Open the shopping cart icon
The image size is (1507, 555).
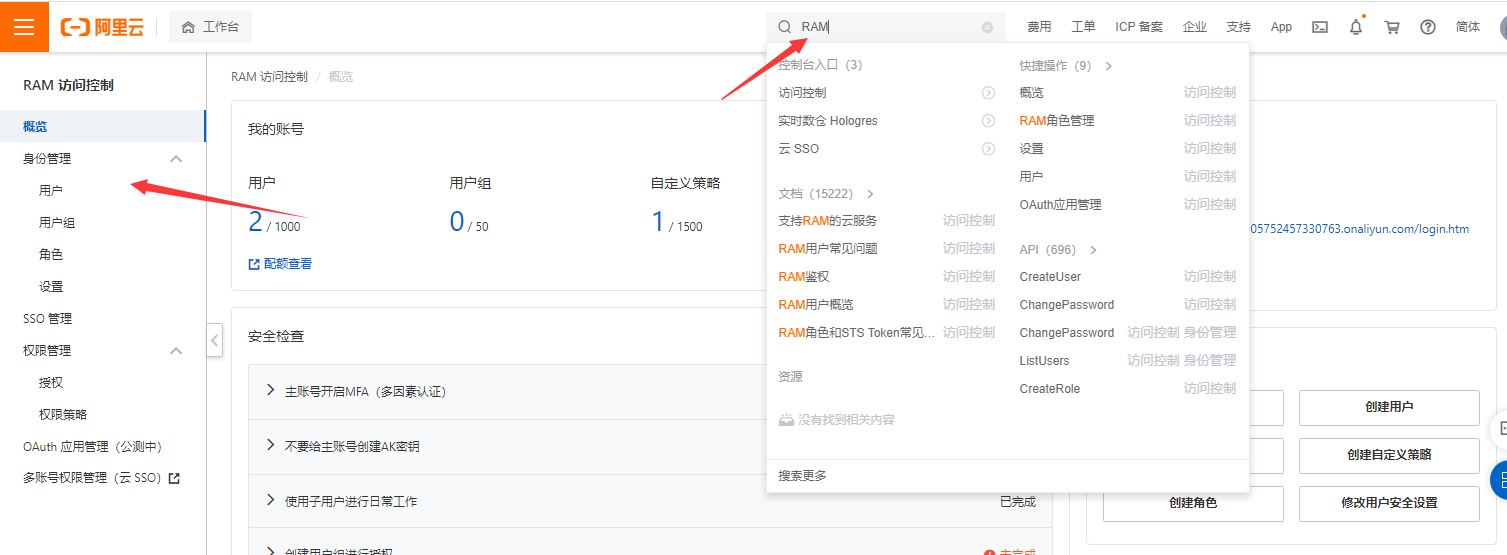1392,27
